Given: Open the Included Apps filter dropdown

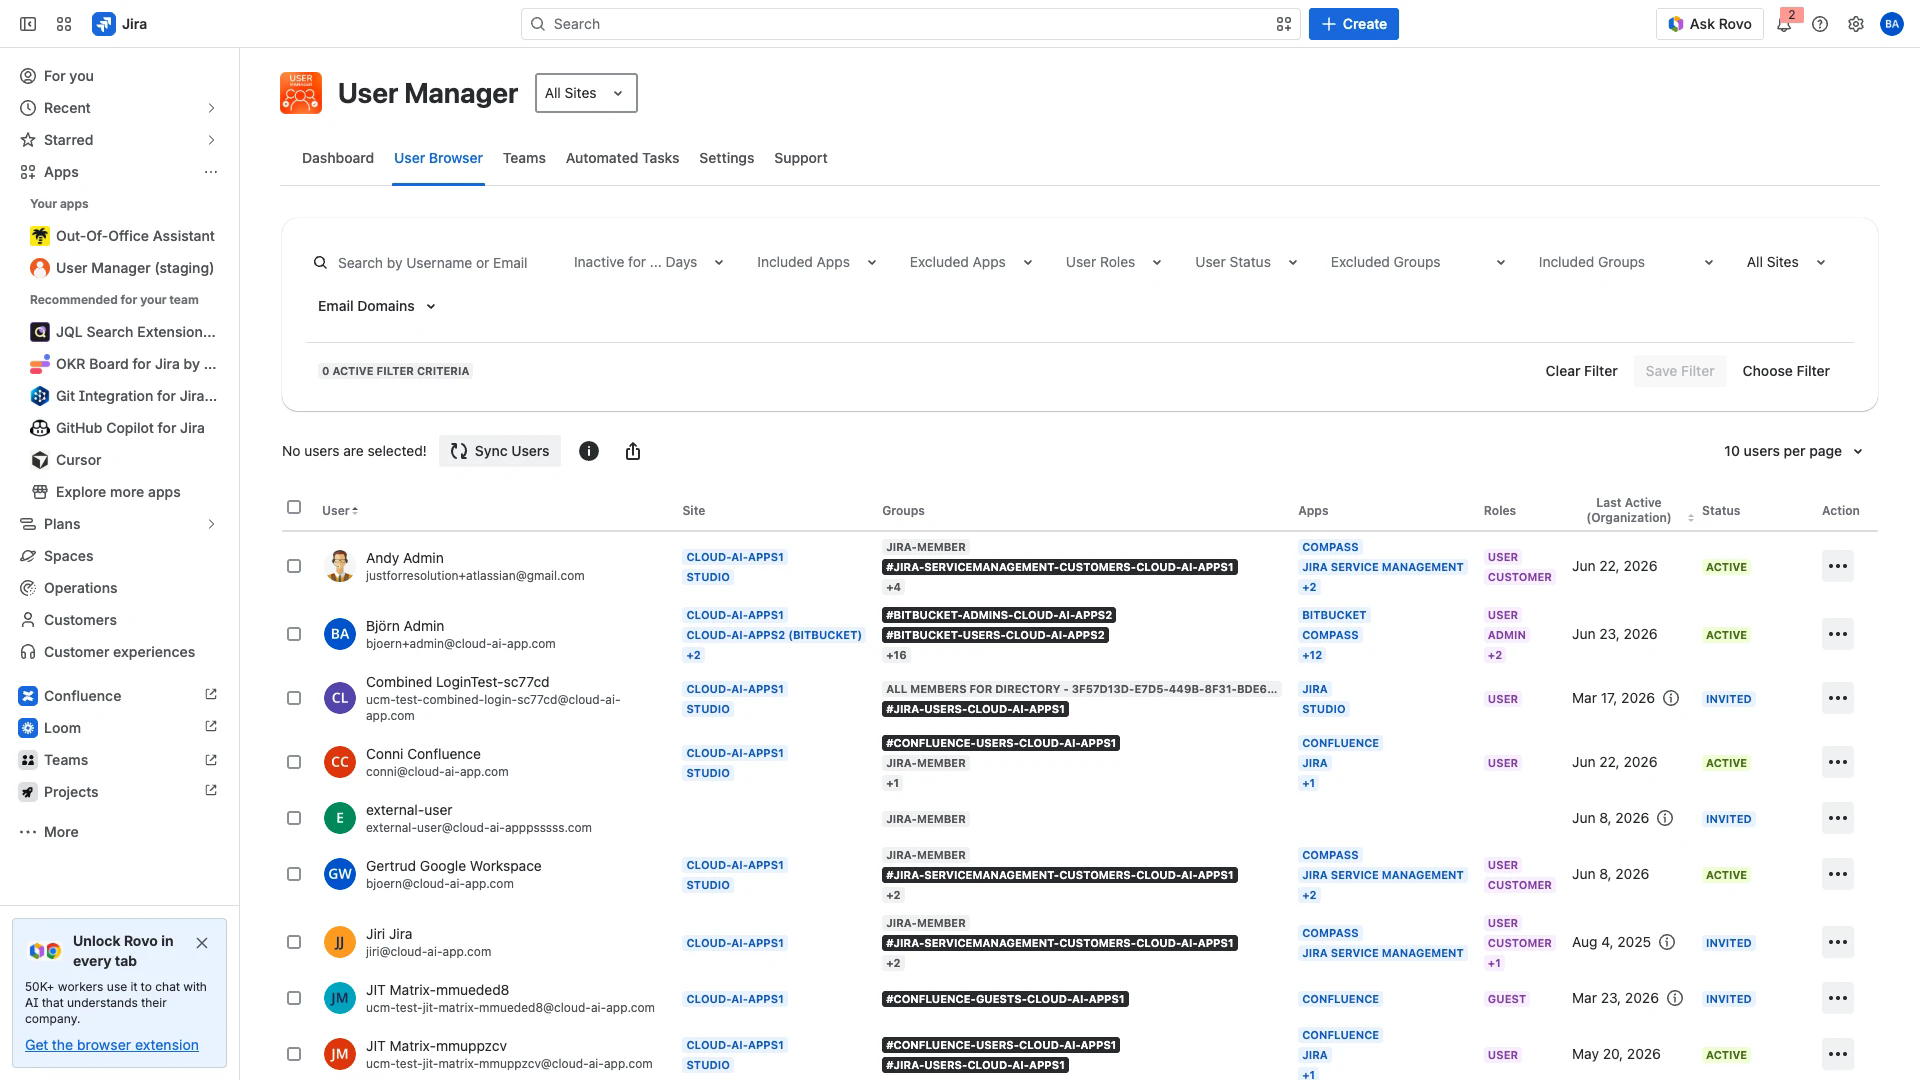Looking at the screenshot, I should click(816, 262).
